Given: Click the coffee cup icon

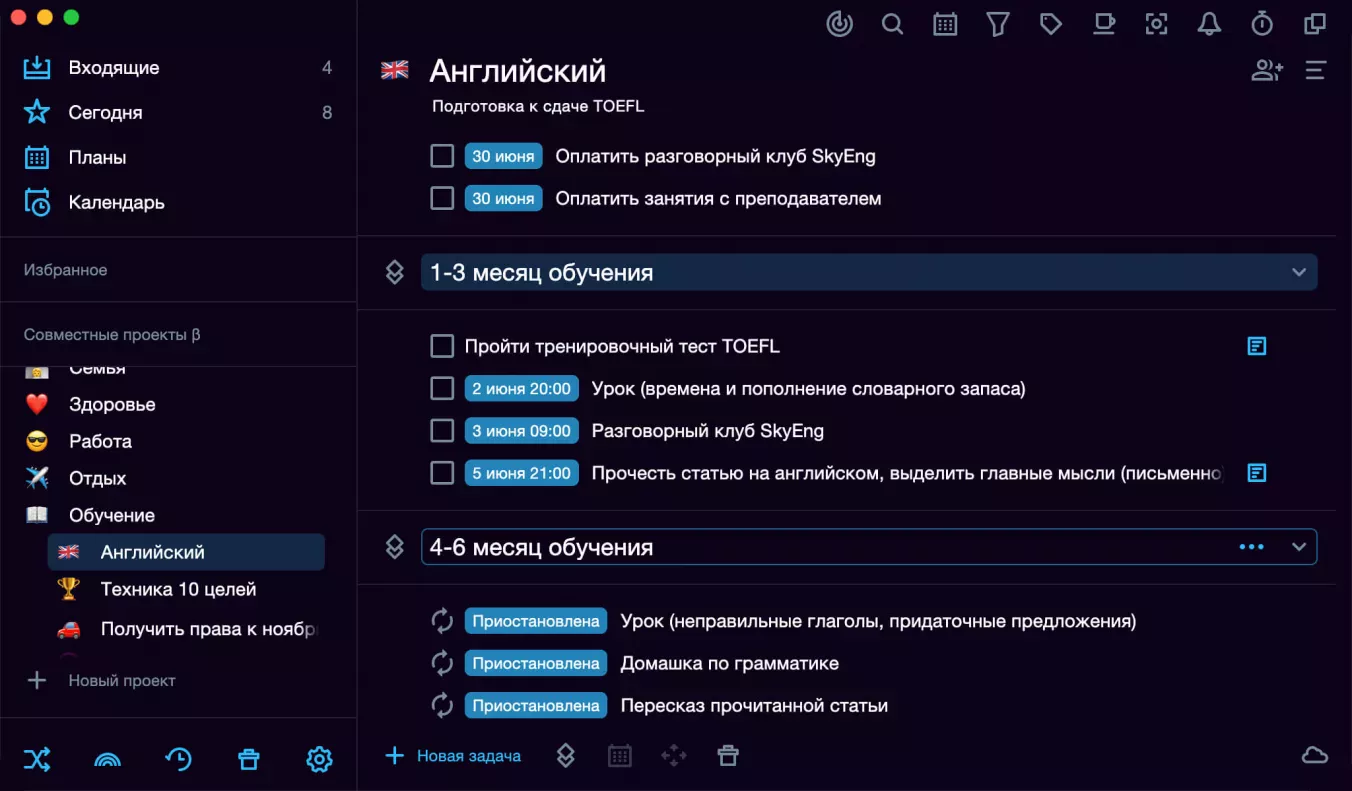Looking at the screenshot, I should 1104,24.
